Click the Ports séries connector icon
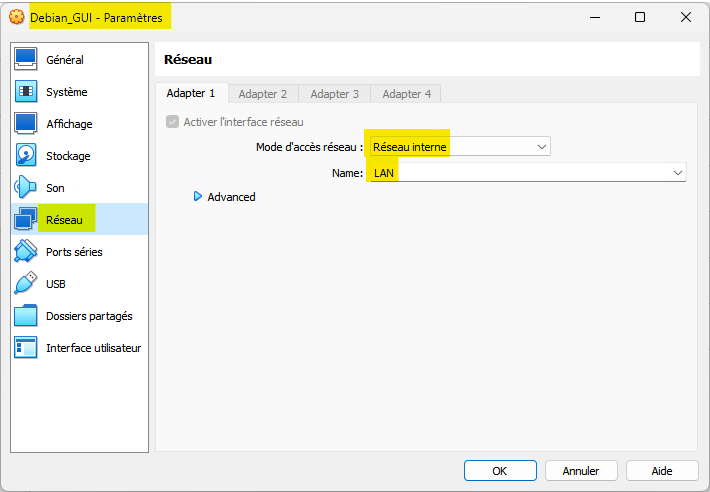710x492 pixels. 26,252
